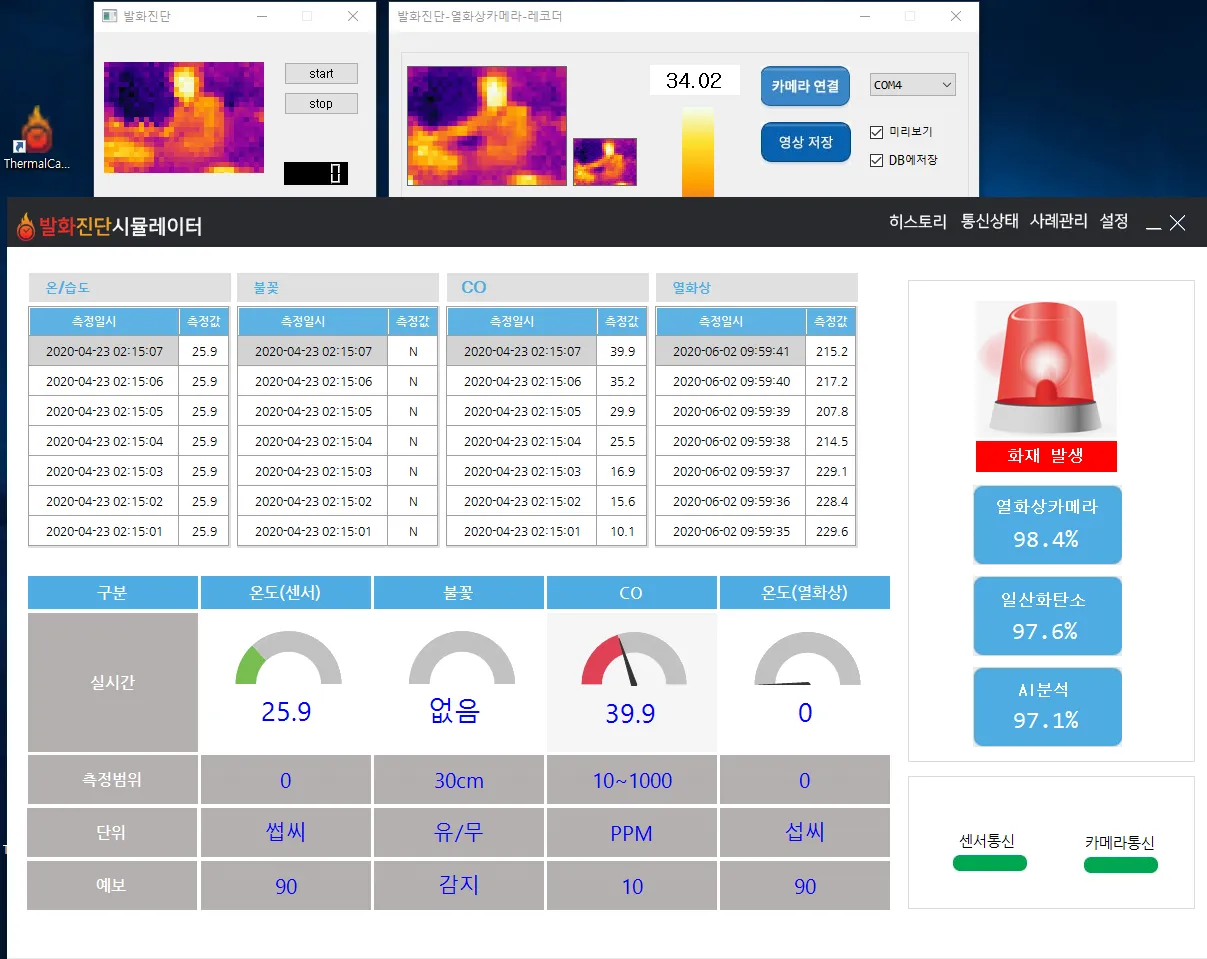
Task: Open the 통신상태 menu
Action: pos(989,222)
